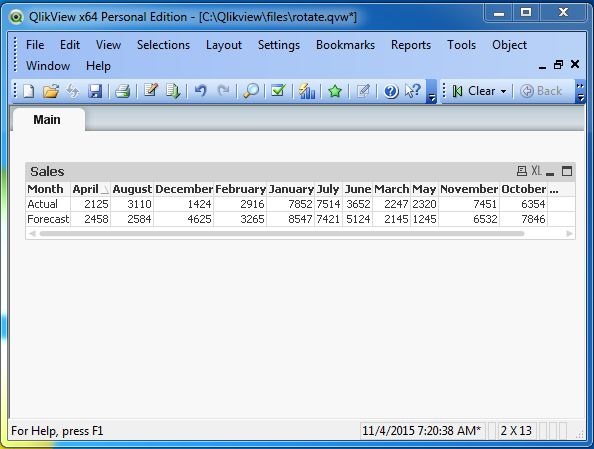This screenshot has width=594, height=449.
Task: Close the inner document window
Action: pos(575,64)
